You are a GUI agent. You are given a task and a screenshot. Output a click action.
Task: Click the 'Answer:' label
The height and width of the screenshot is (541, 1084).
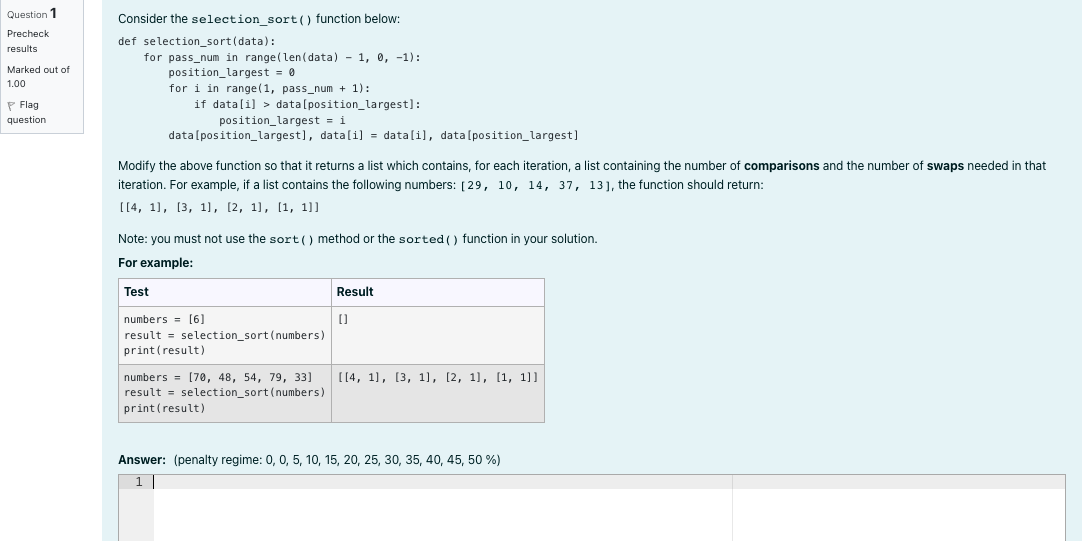142,460
